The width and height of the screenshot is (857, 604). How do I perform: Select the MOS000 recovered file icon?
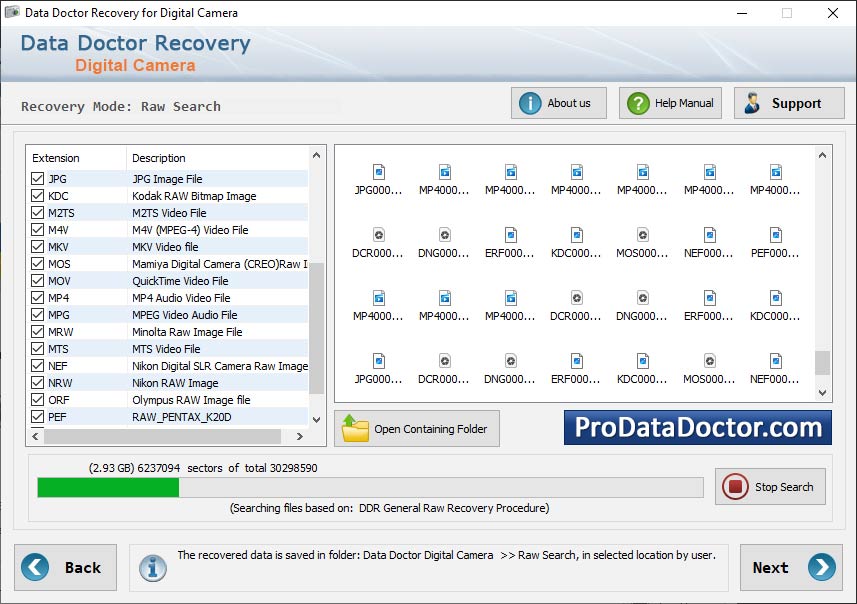click(x=641, y=237)
